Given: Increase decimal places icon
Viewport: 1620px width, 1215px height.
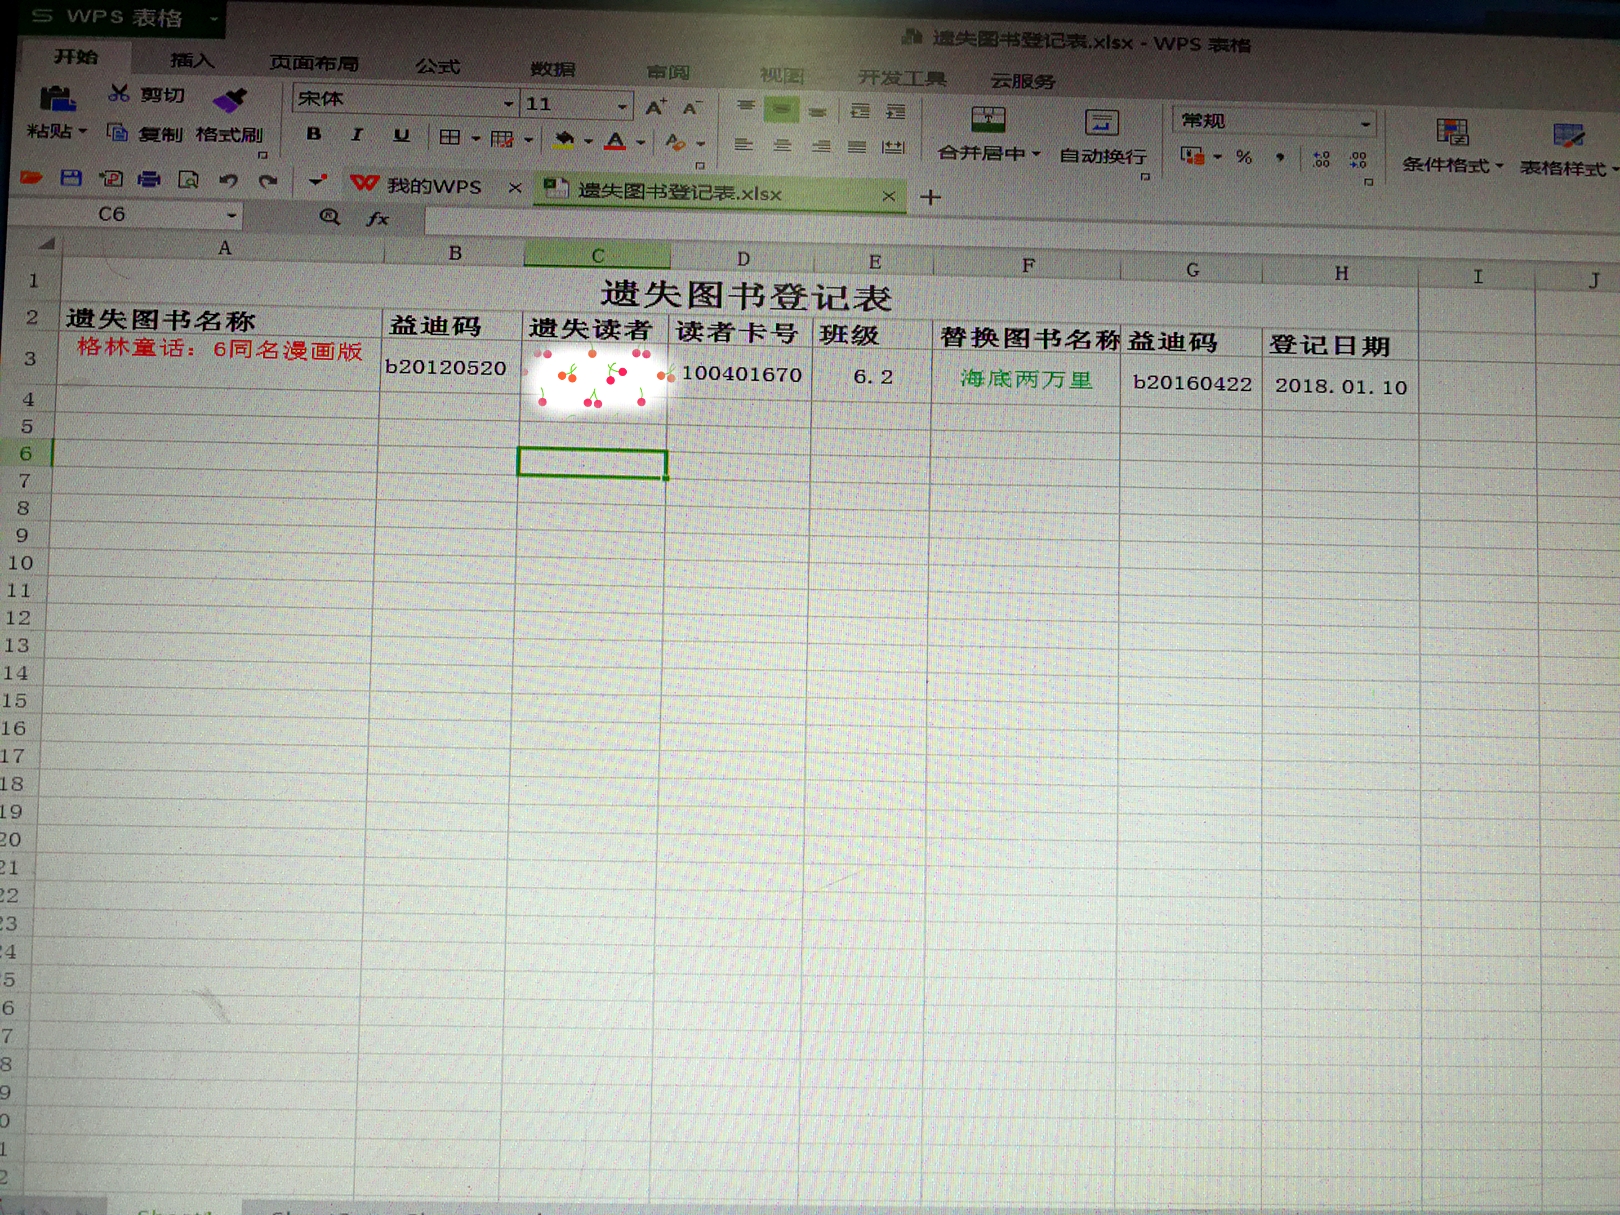Looking at the screenshot, I should [x=1321, y=159].
